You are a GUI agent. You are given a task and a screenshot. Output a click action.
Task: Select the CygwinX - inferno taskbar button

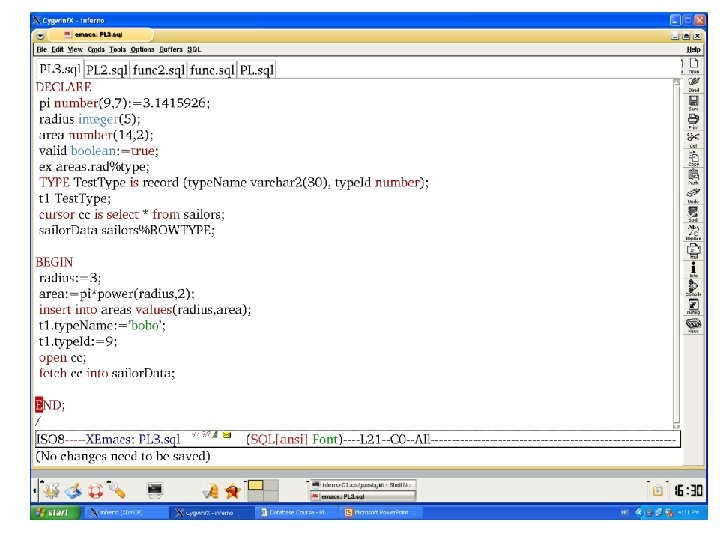[211, 512]
